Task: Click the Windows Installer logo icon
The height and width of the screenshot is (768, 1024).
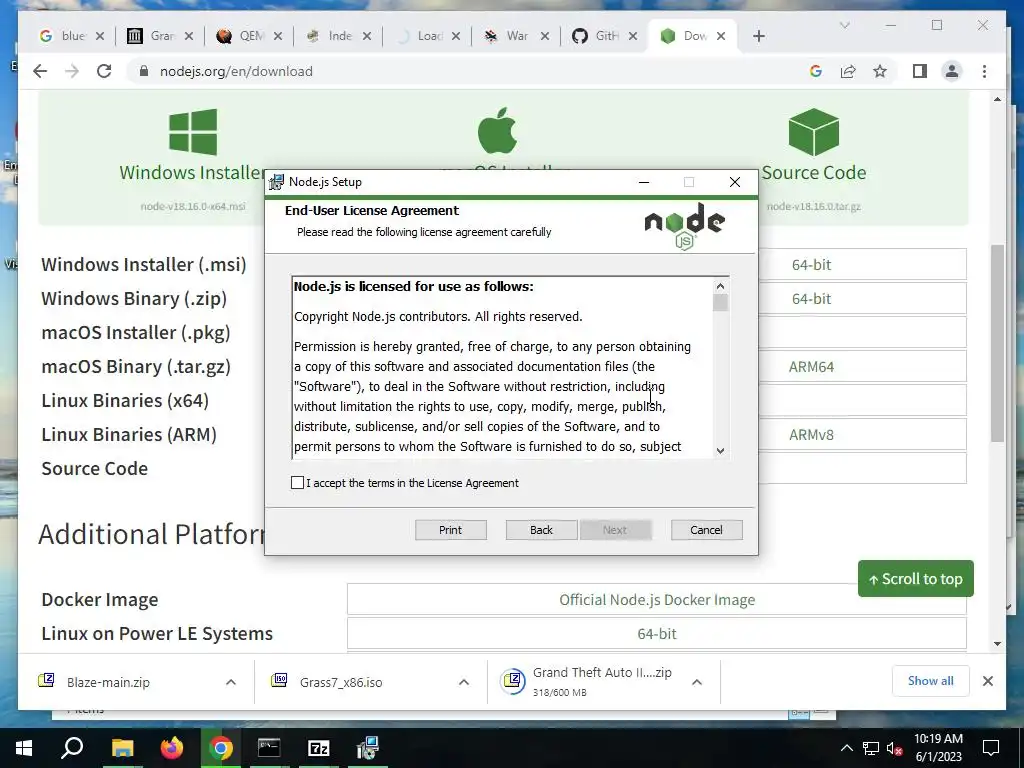Action: tap(193, 132)
